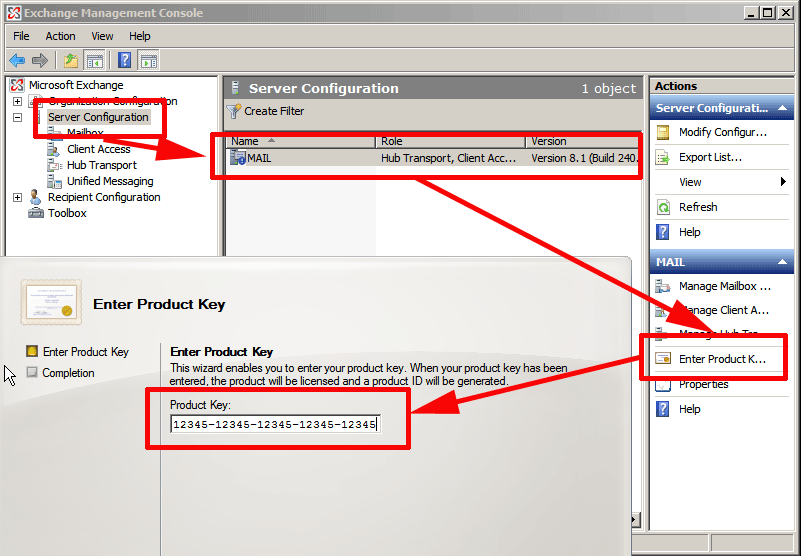Open the Help menu in menu bar
This screenshot has height=556, width=801.
click(x=139, y=36)
